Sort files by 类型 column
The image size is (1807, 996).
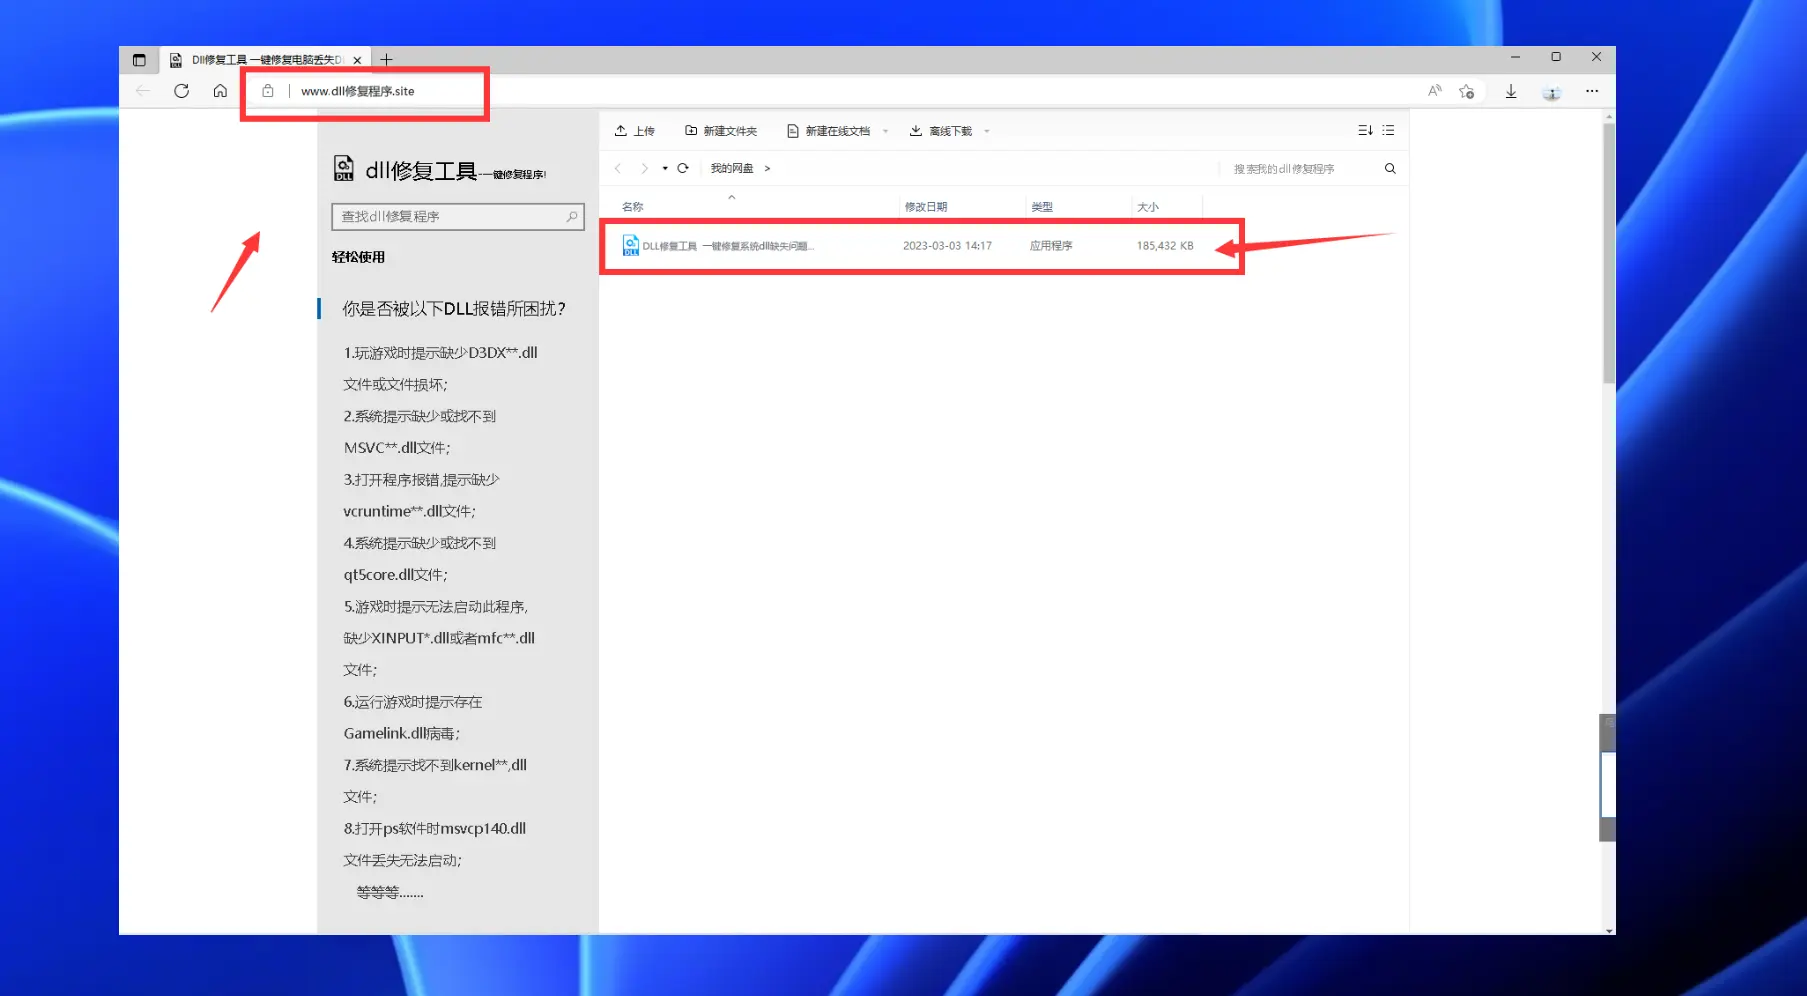(1042, 207)
